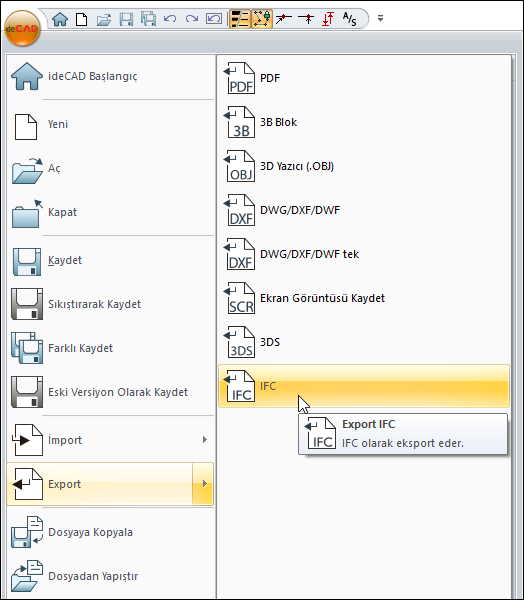This screenshot has width=524, height=600.
Task: Click the red vertical arrows dimension icon
Action: [x=328, y=19]
